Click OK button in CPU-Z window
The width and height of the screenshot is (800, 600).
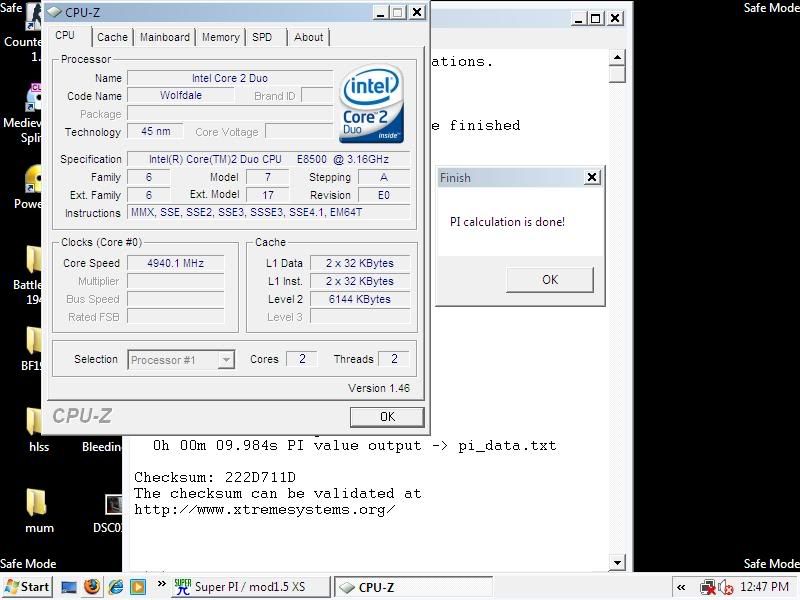coord(387,417)
